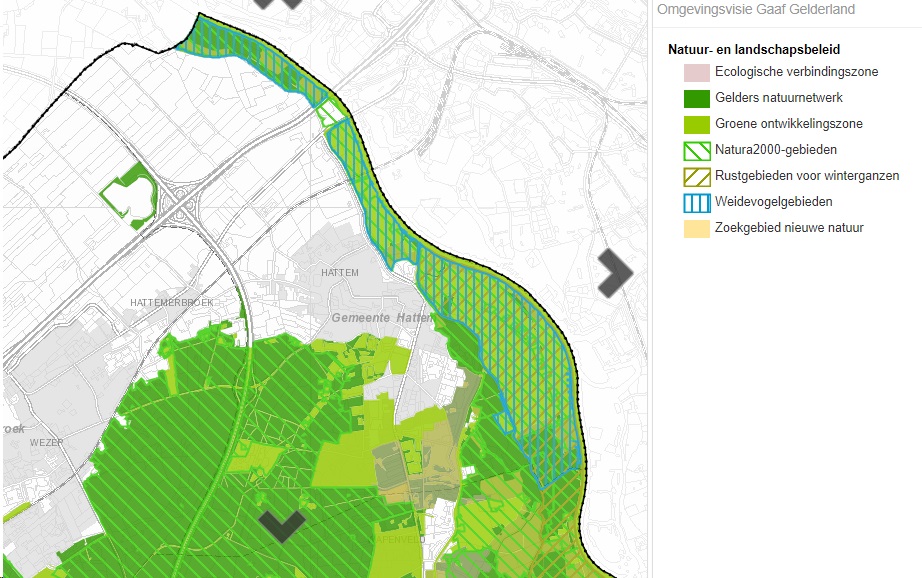Select the Gelders natuurnetwerk legend label

[x=778, y=98]
